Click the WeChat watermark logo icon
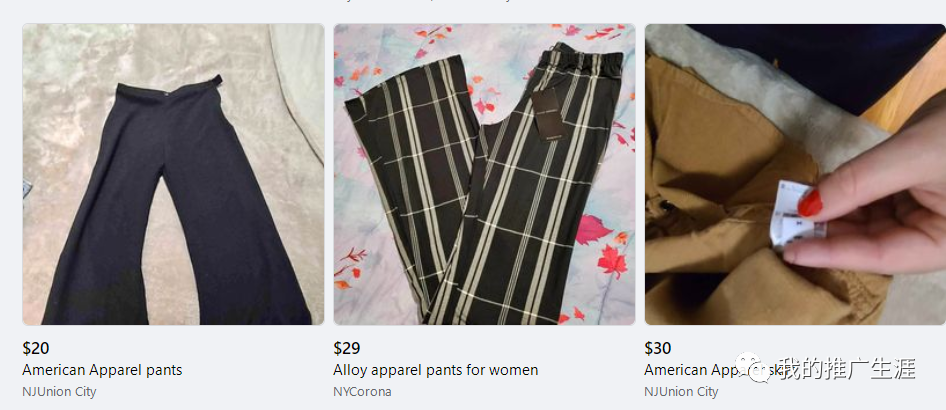 point(757,368)
